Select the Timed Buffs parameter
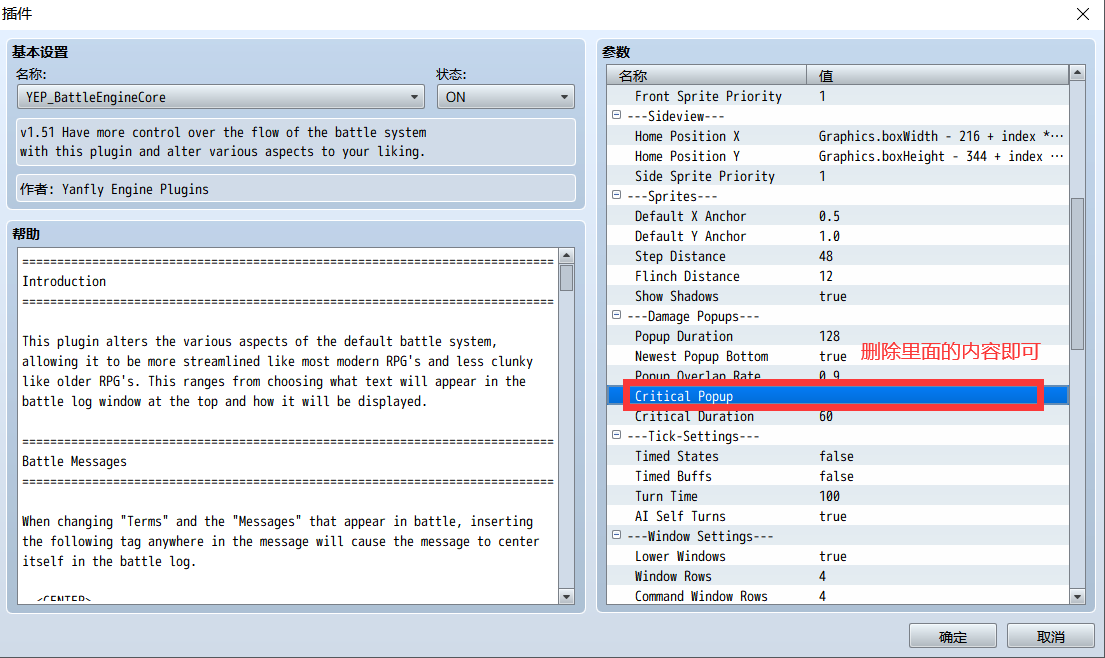The image size is (1105, 658). tap(838, 476)
